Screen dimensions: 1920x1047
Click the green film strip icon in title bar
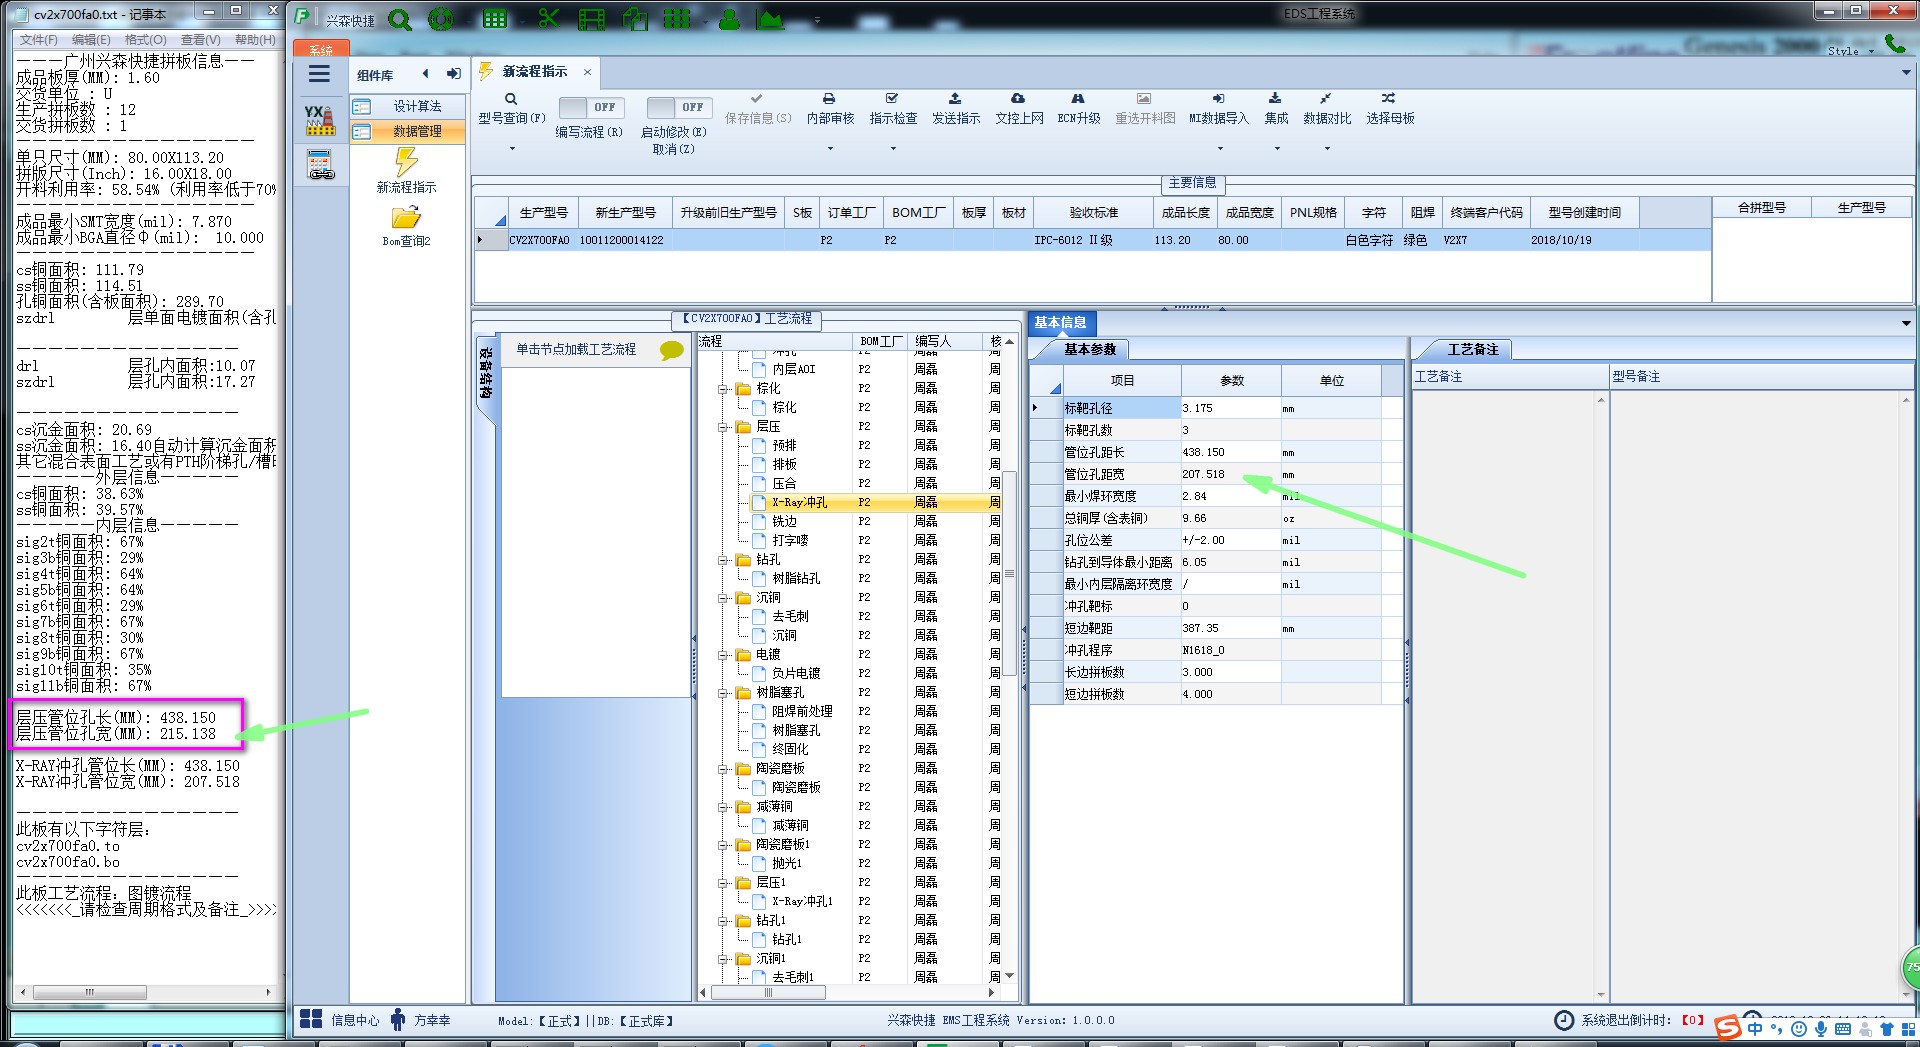coord(592,19)
